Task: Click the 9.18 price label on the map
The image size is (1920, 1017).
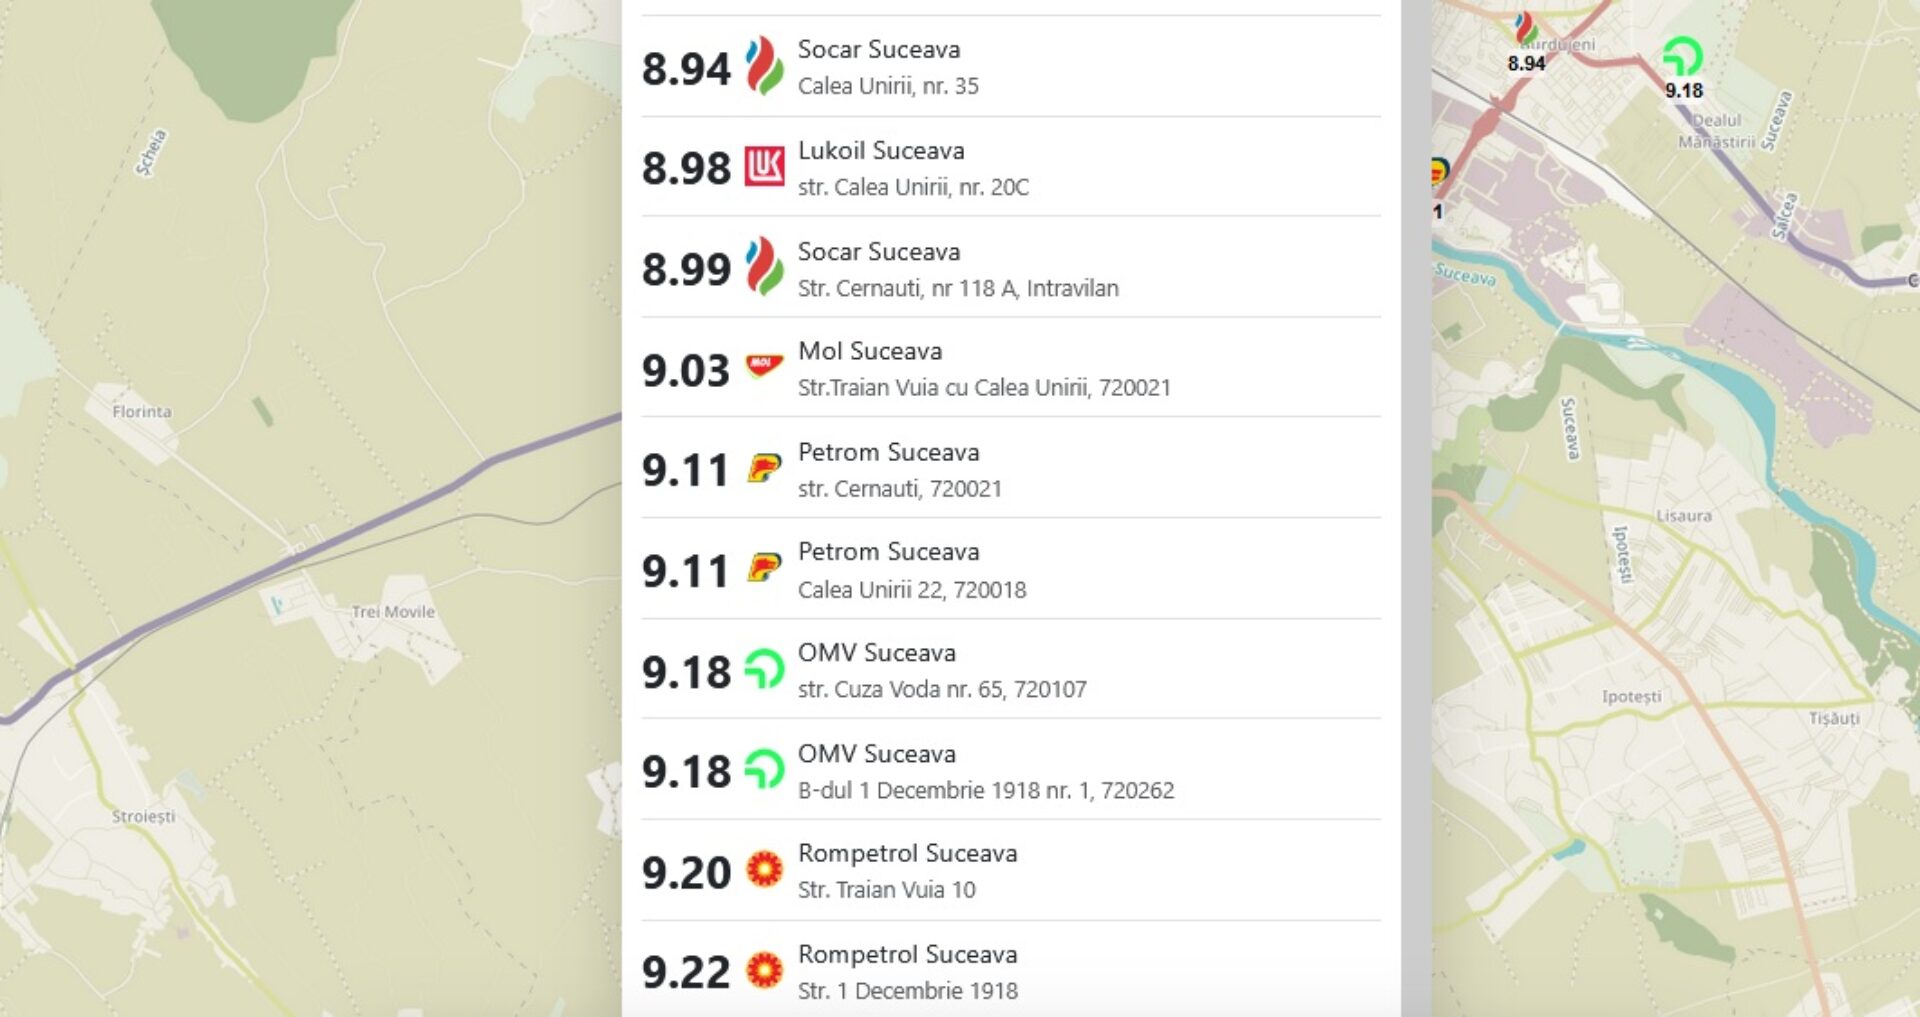Action: click(1684, 91)
